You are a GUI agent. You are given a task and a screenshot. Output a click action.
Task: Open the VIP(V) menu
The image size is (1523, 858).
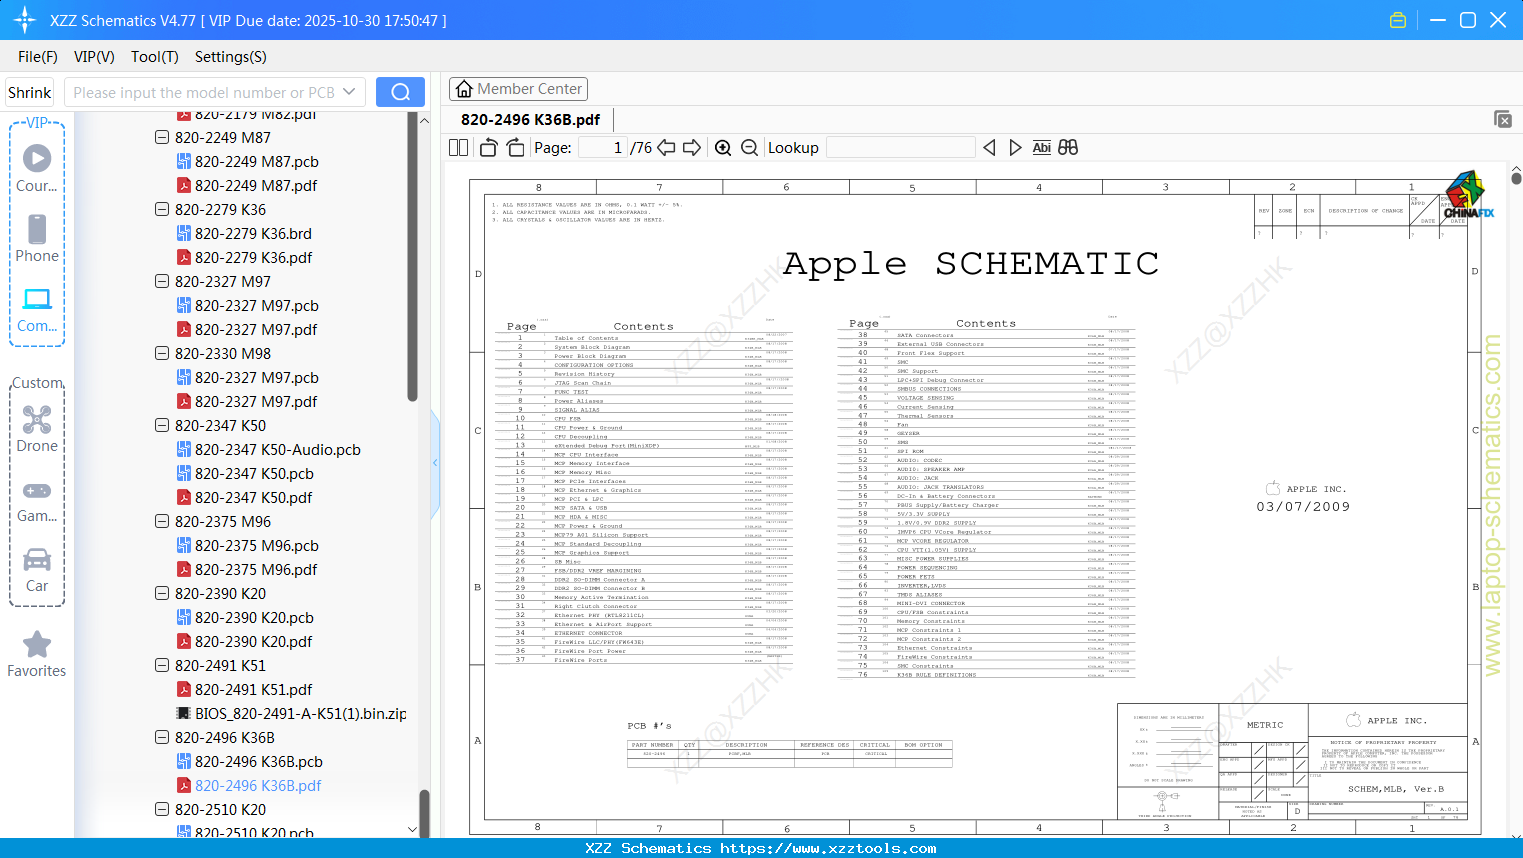pos(94,57)
